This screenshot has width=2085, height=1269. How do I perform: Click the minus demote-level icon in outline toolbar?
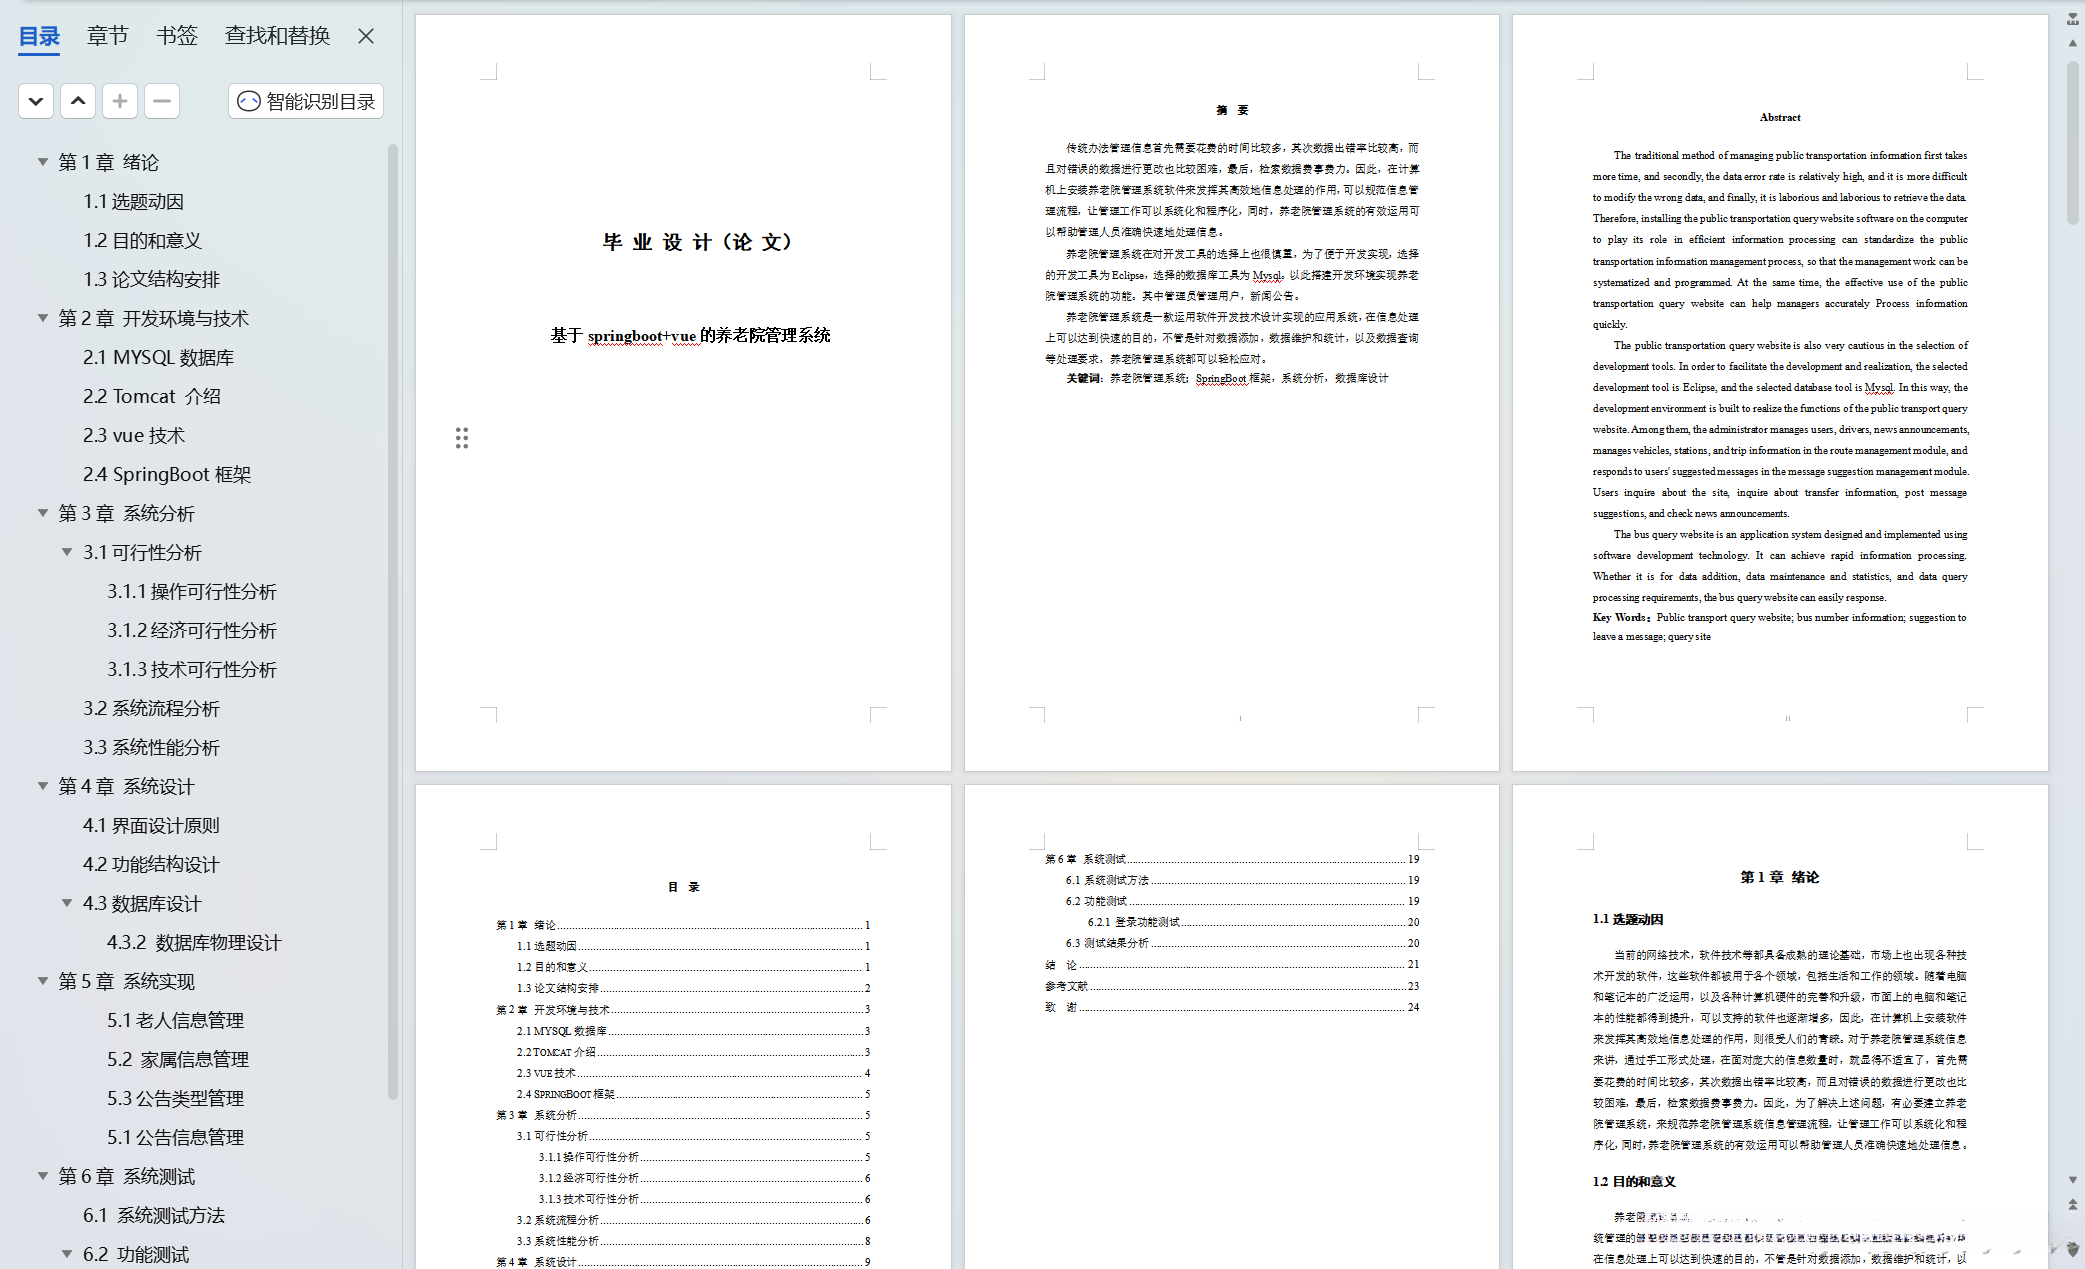pyautogui.click(x=162, y=101)
